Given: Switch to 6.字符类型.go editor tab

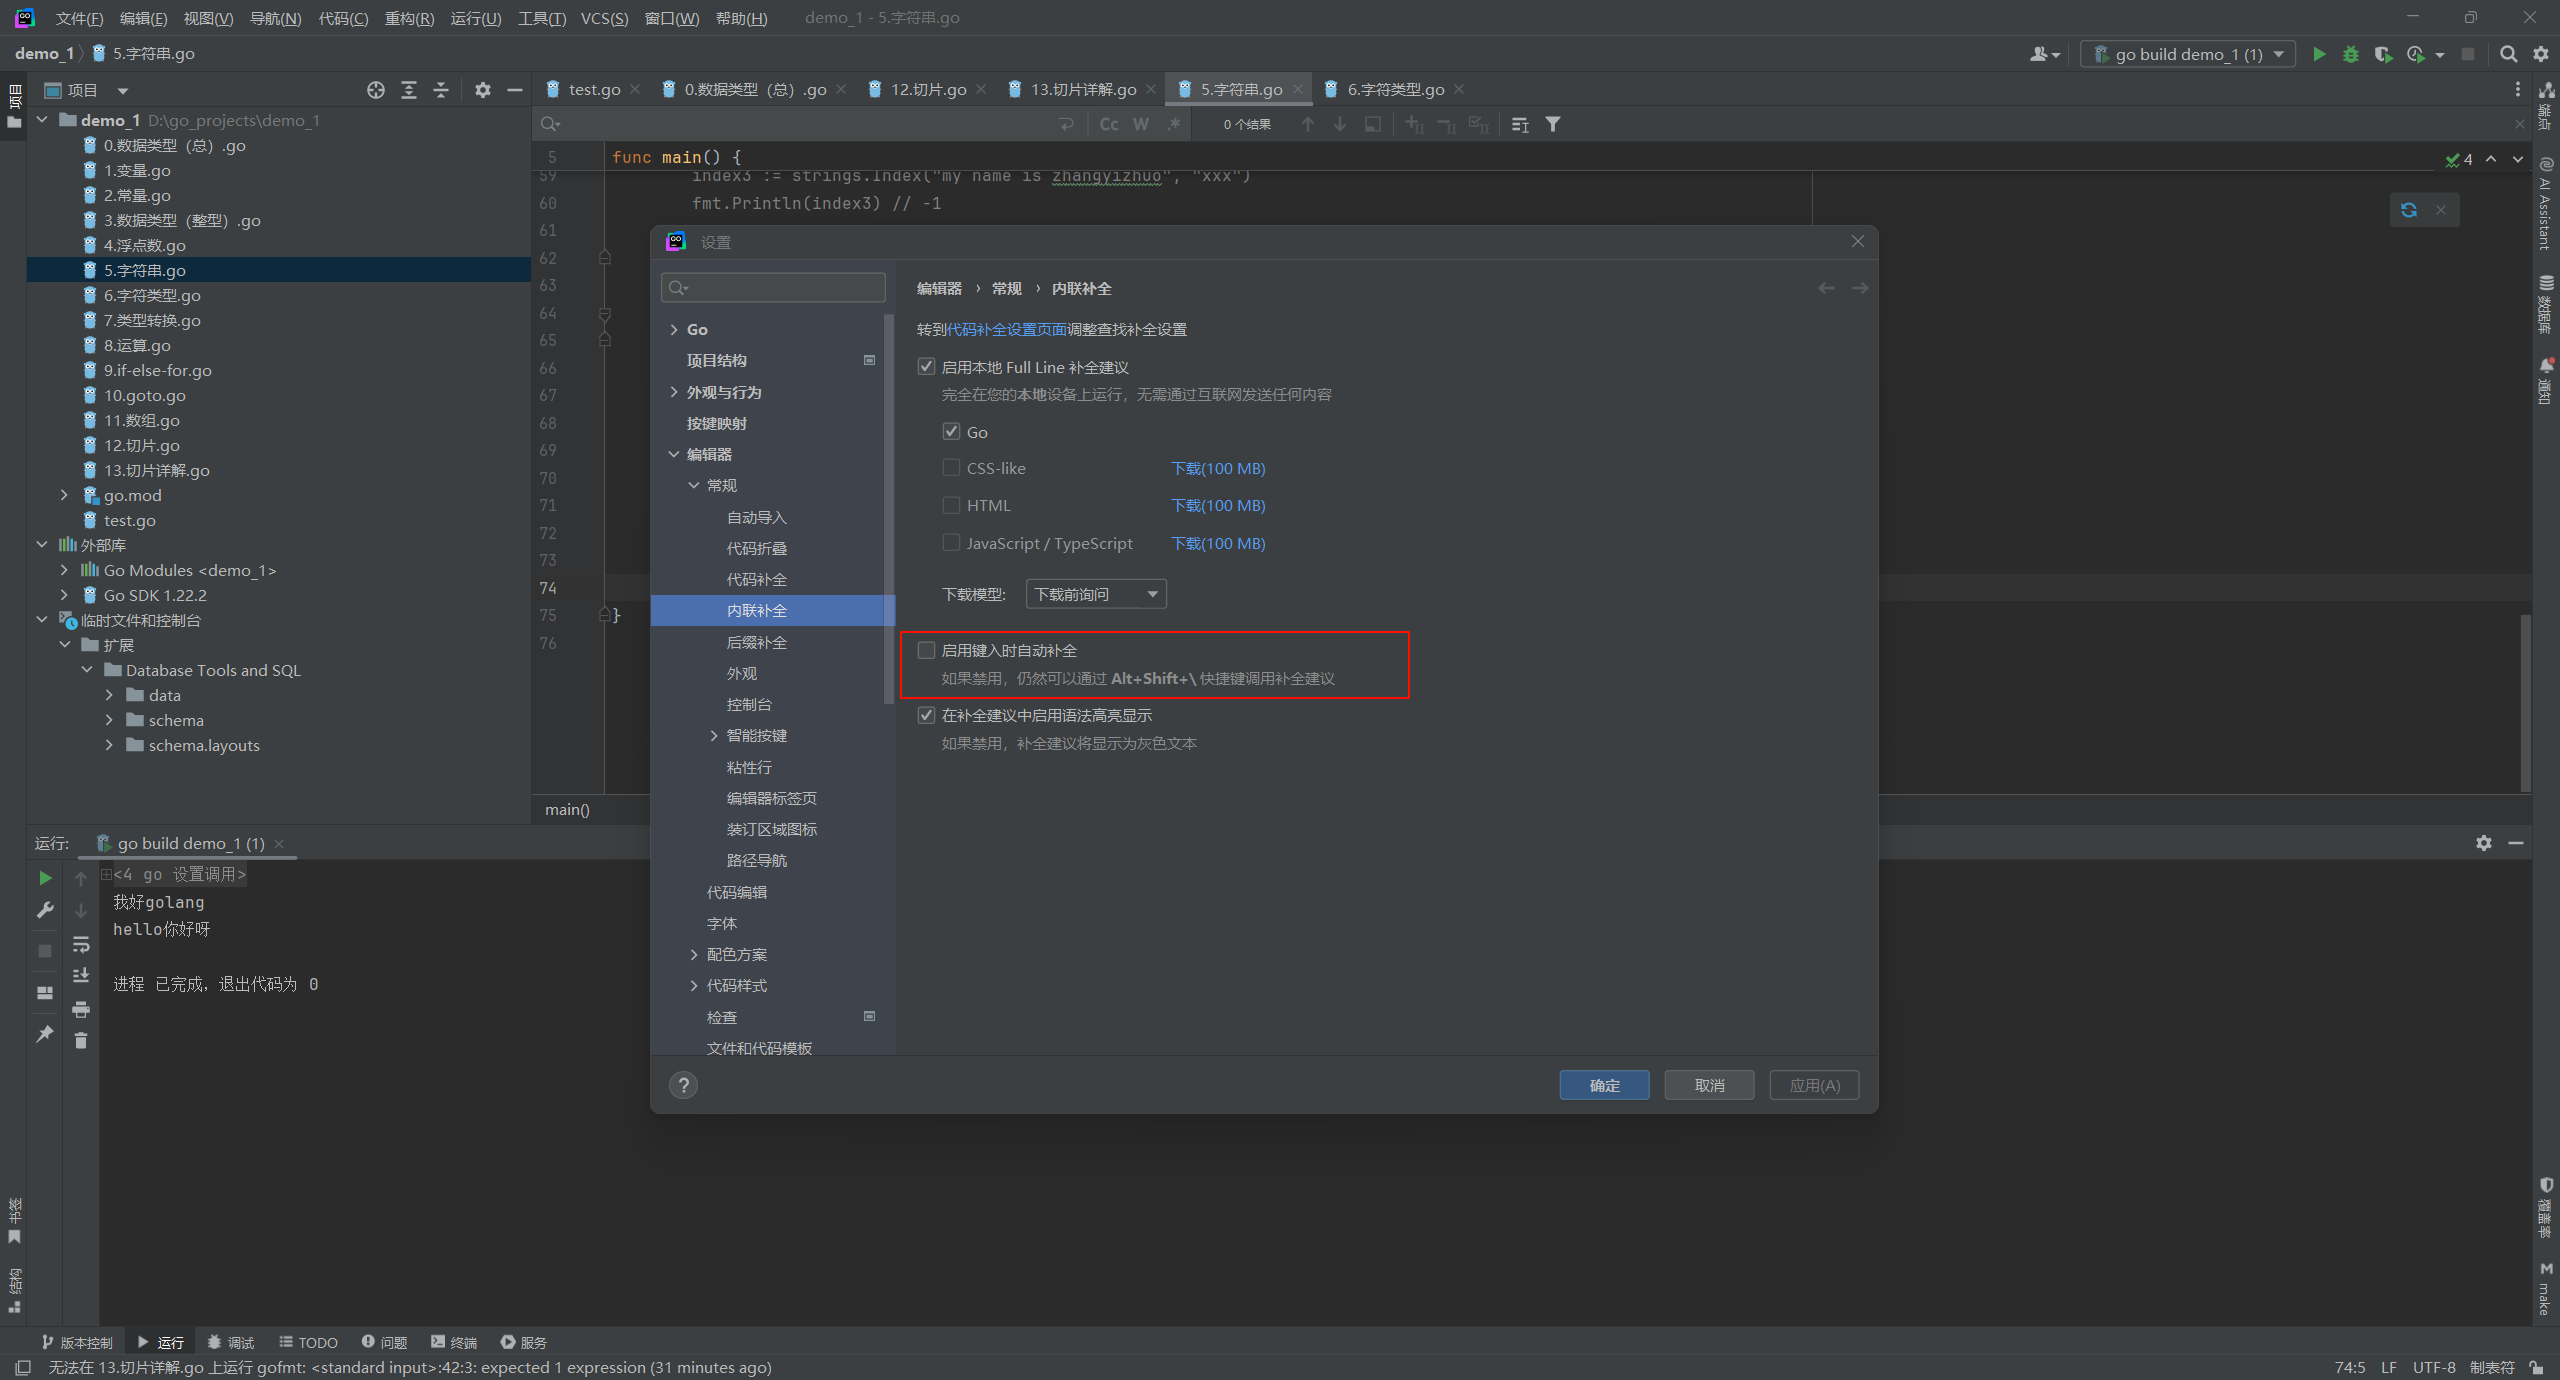Looking at the screenshot, I should 1395,90.
